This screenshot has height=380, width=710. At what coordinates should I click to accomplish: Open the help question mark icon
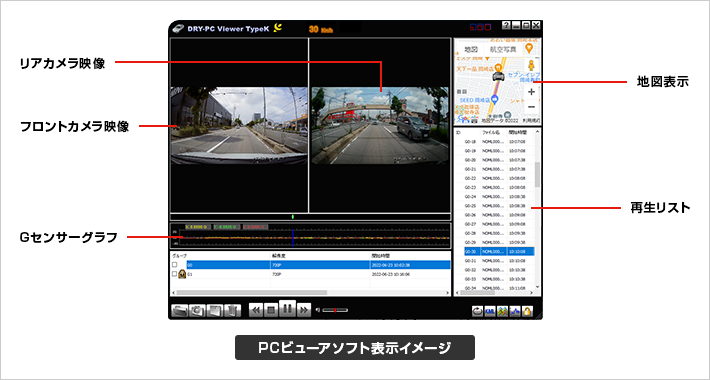point(507,26)
